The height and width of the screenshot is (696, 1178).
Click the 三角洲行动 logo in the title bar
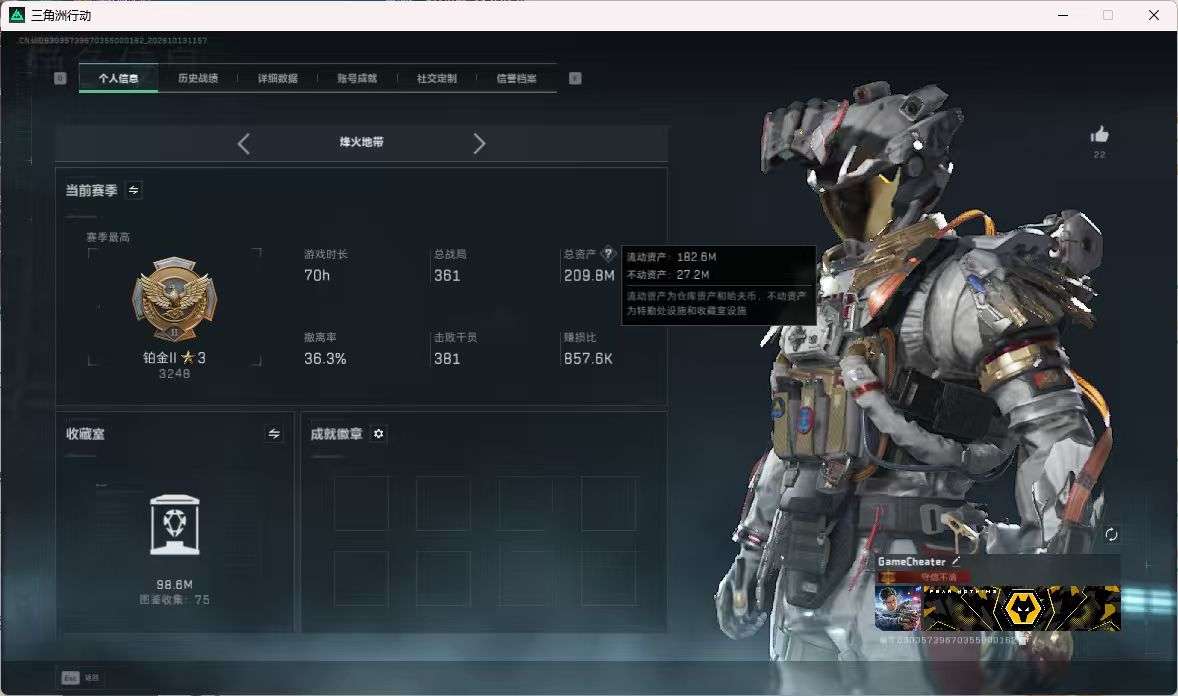click(17, 15)
